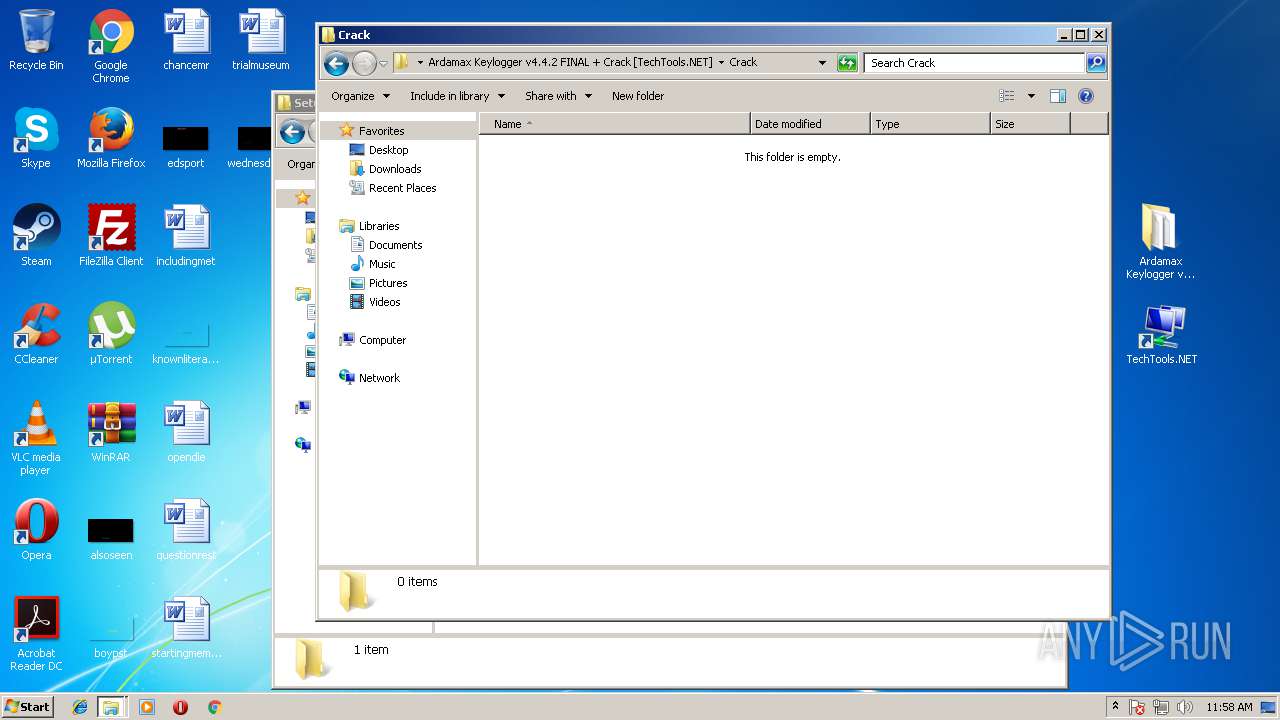The height and width of the screenshot is (720, 1280).
Task: Select Desktop under Favorites
Action: [x=388, y=150]
